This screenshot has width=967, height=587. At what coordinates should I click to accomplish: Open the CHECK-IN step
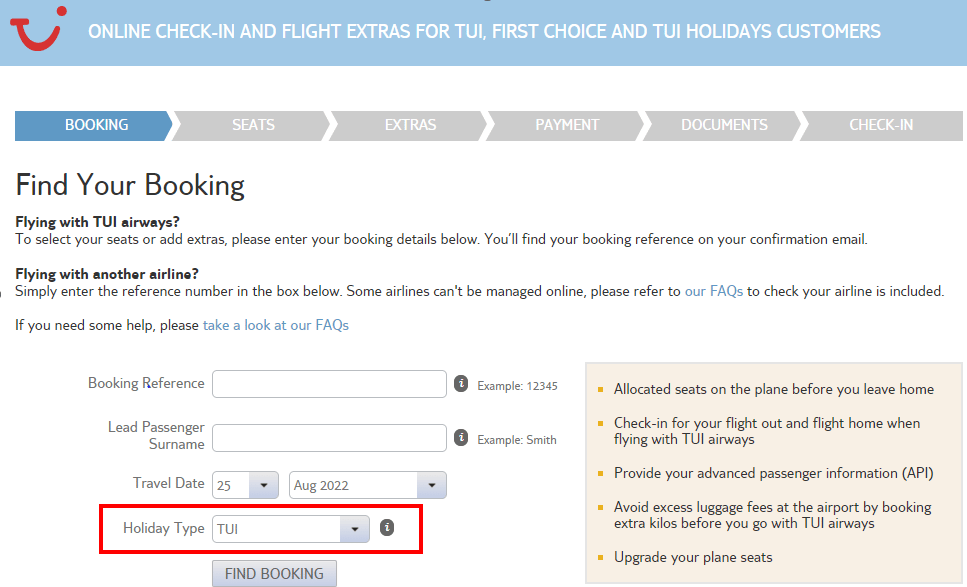point(882,125)
